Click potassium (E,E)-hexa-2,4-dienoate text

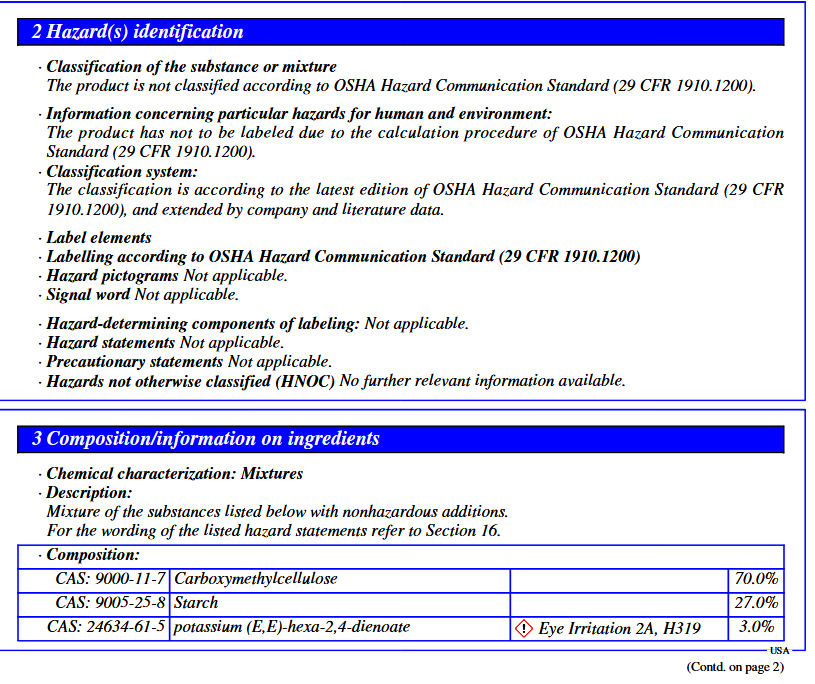[292, 627]
